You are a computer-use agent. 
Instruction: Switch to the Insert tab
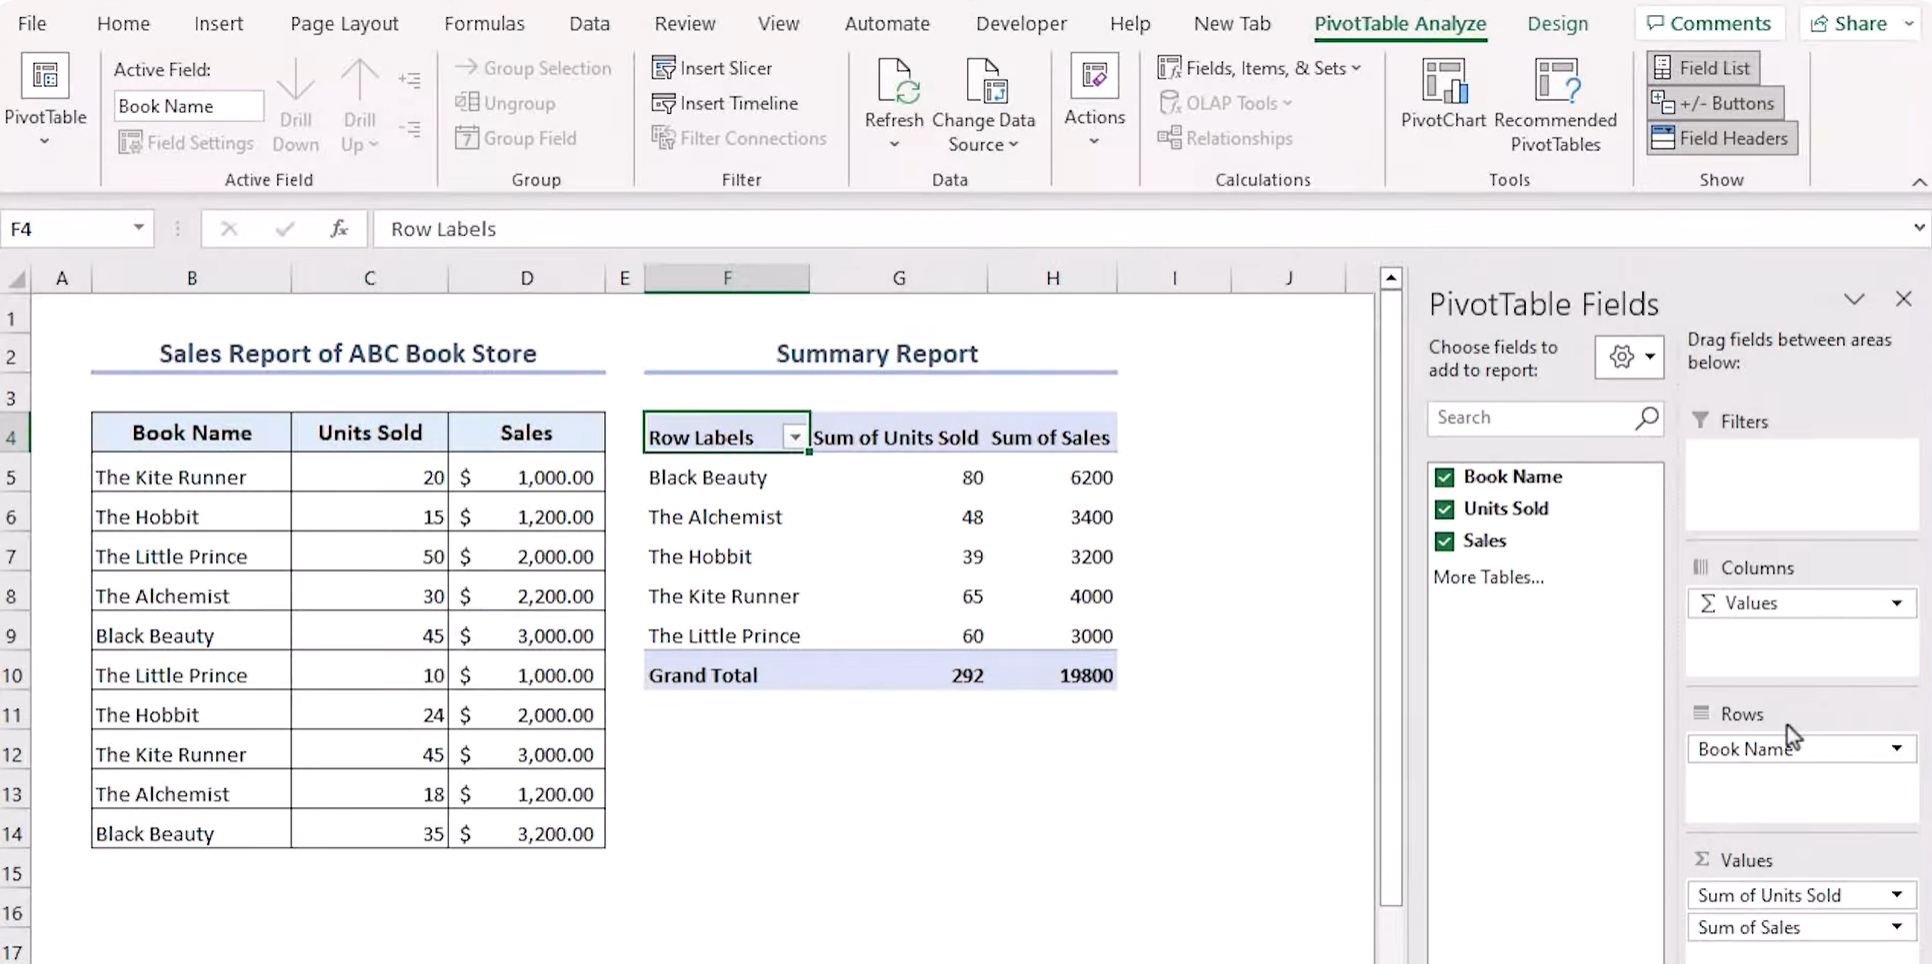pos(218,23)
